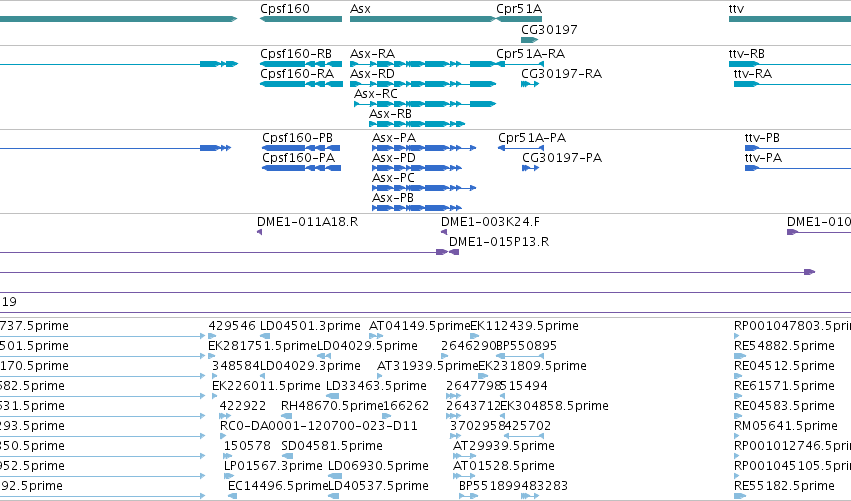The height and width of the screenshot is (501, 851).
Task: Click EST label RC0-DA0001-120700-023-D11
Action: (319, 427)
